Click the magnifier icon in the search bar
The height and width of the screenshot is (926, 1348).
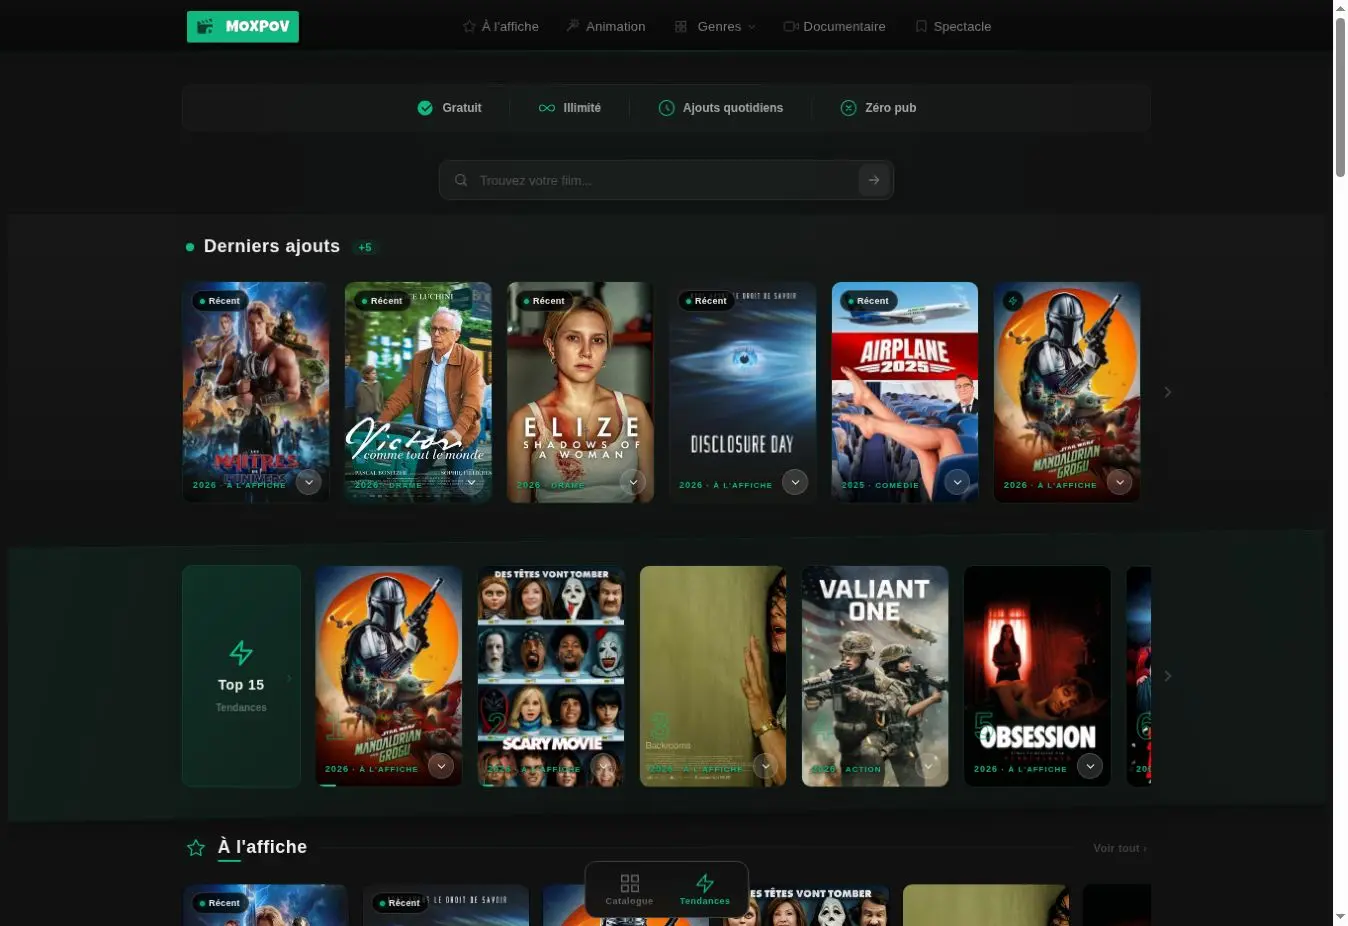[461, 181]
